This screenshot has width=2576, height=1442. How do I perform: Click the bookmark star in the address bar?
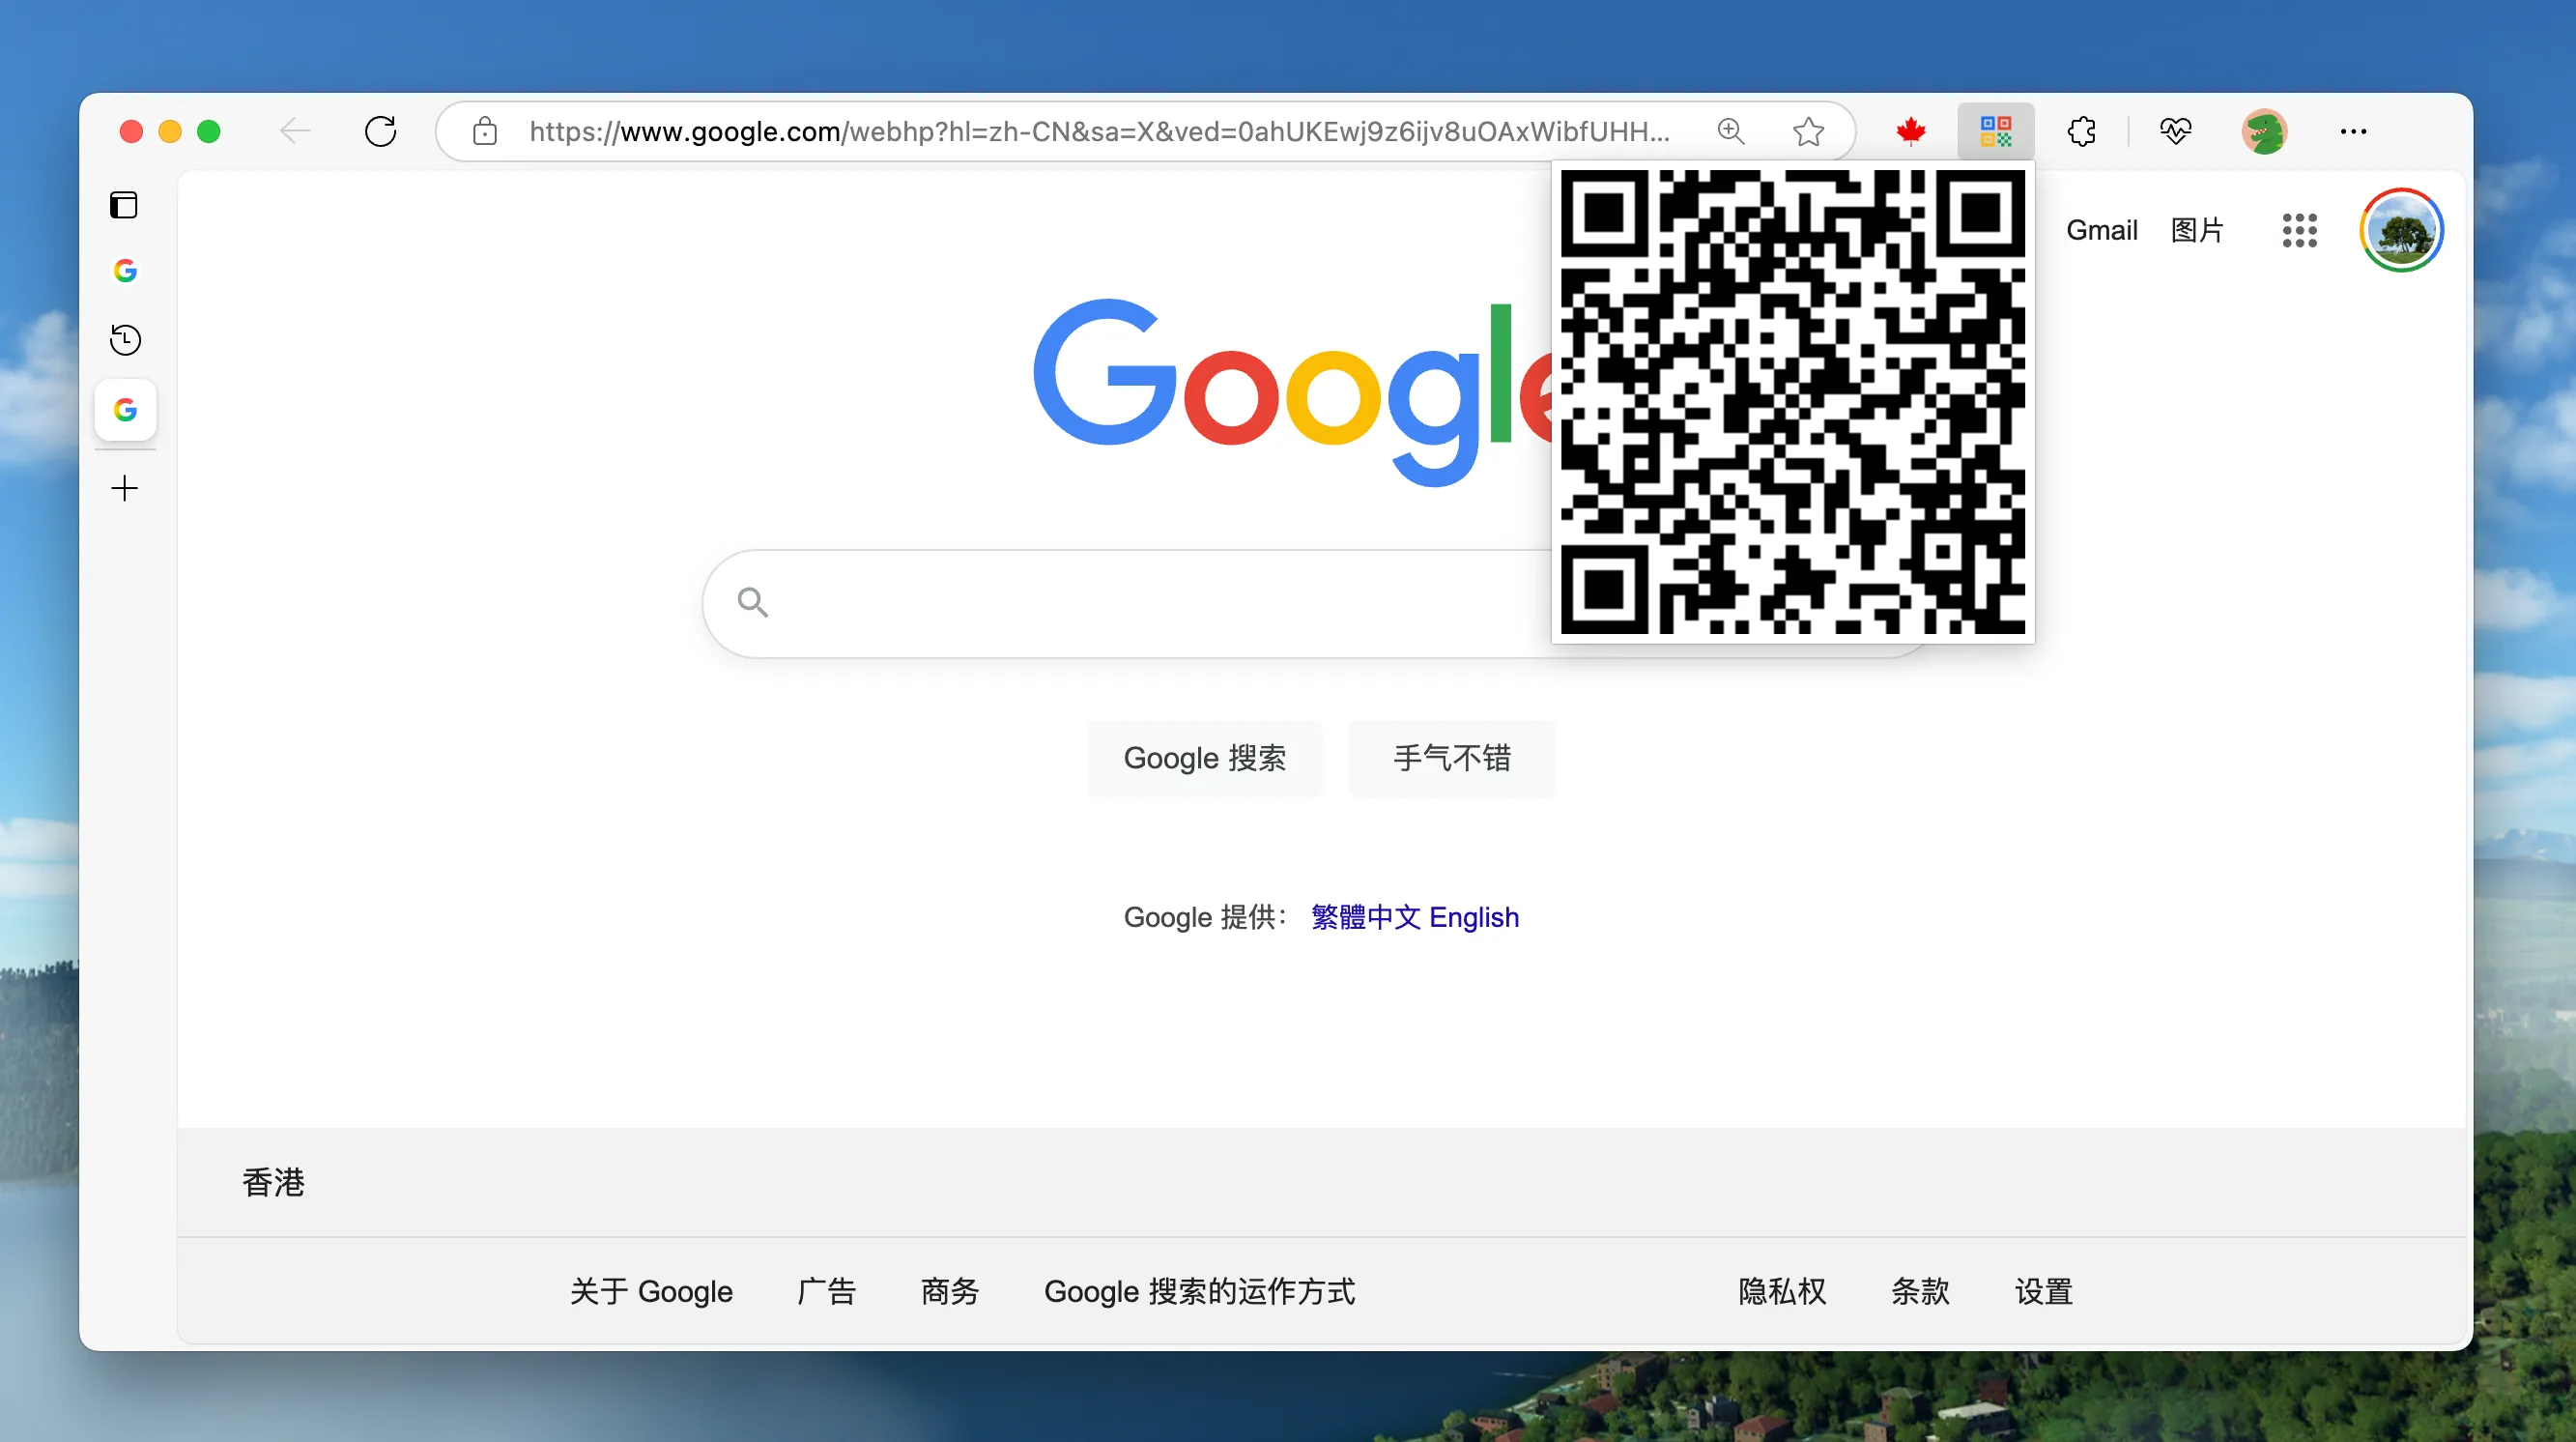pos(1808,131)
